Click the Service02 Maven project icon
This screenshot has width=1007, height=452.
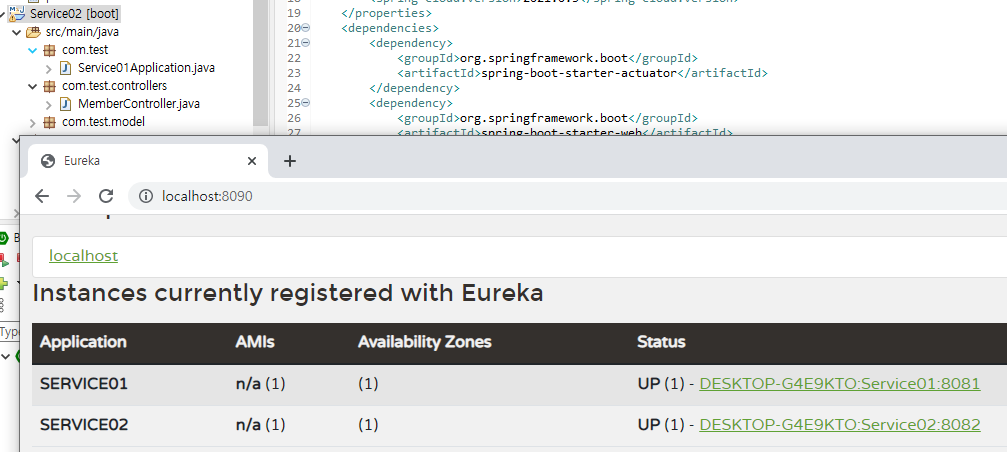(x=17, y=13)
